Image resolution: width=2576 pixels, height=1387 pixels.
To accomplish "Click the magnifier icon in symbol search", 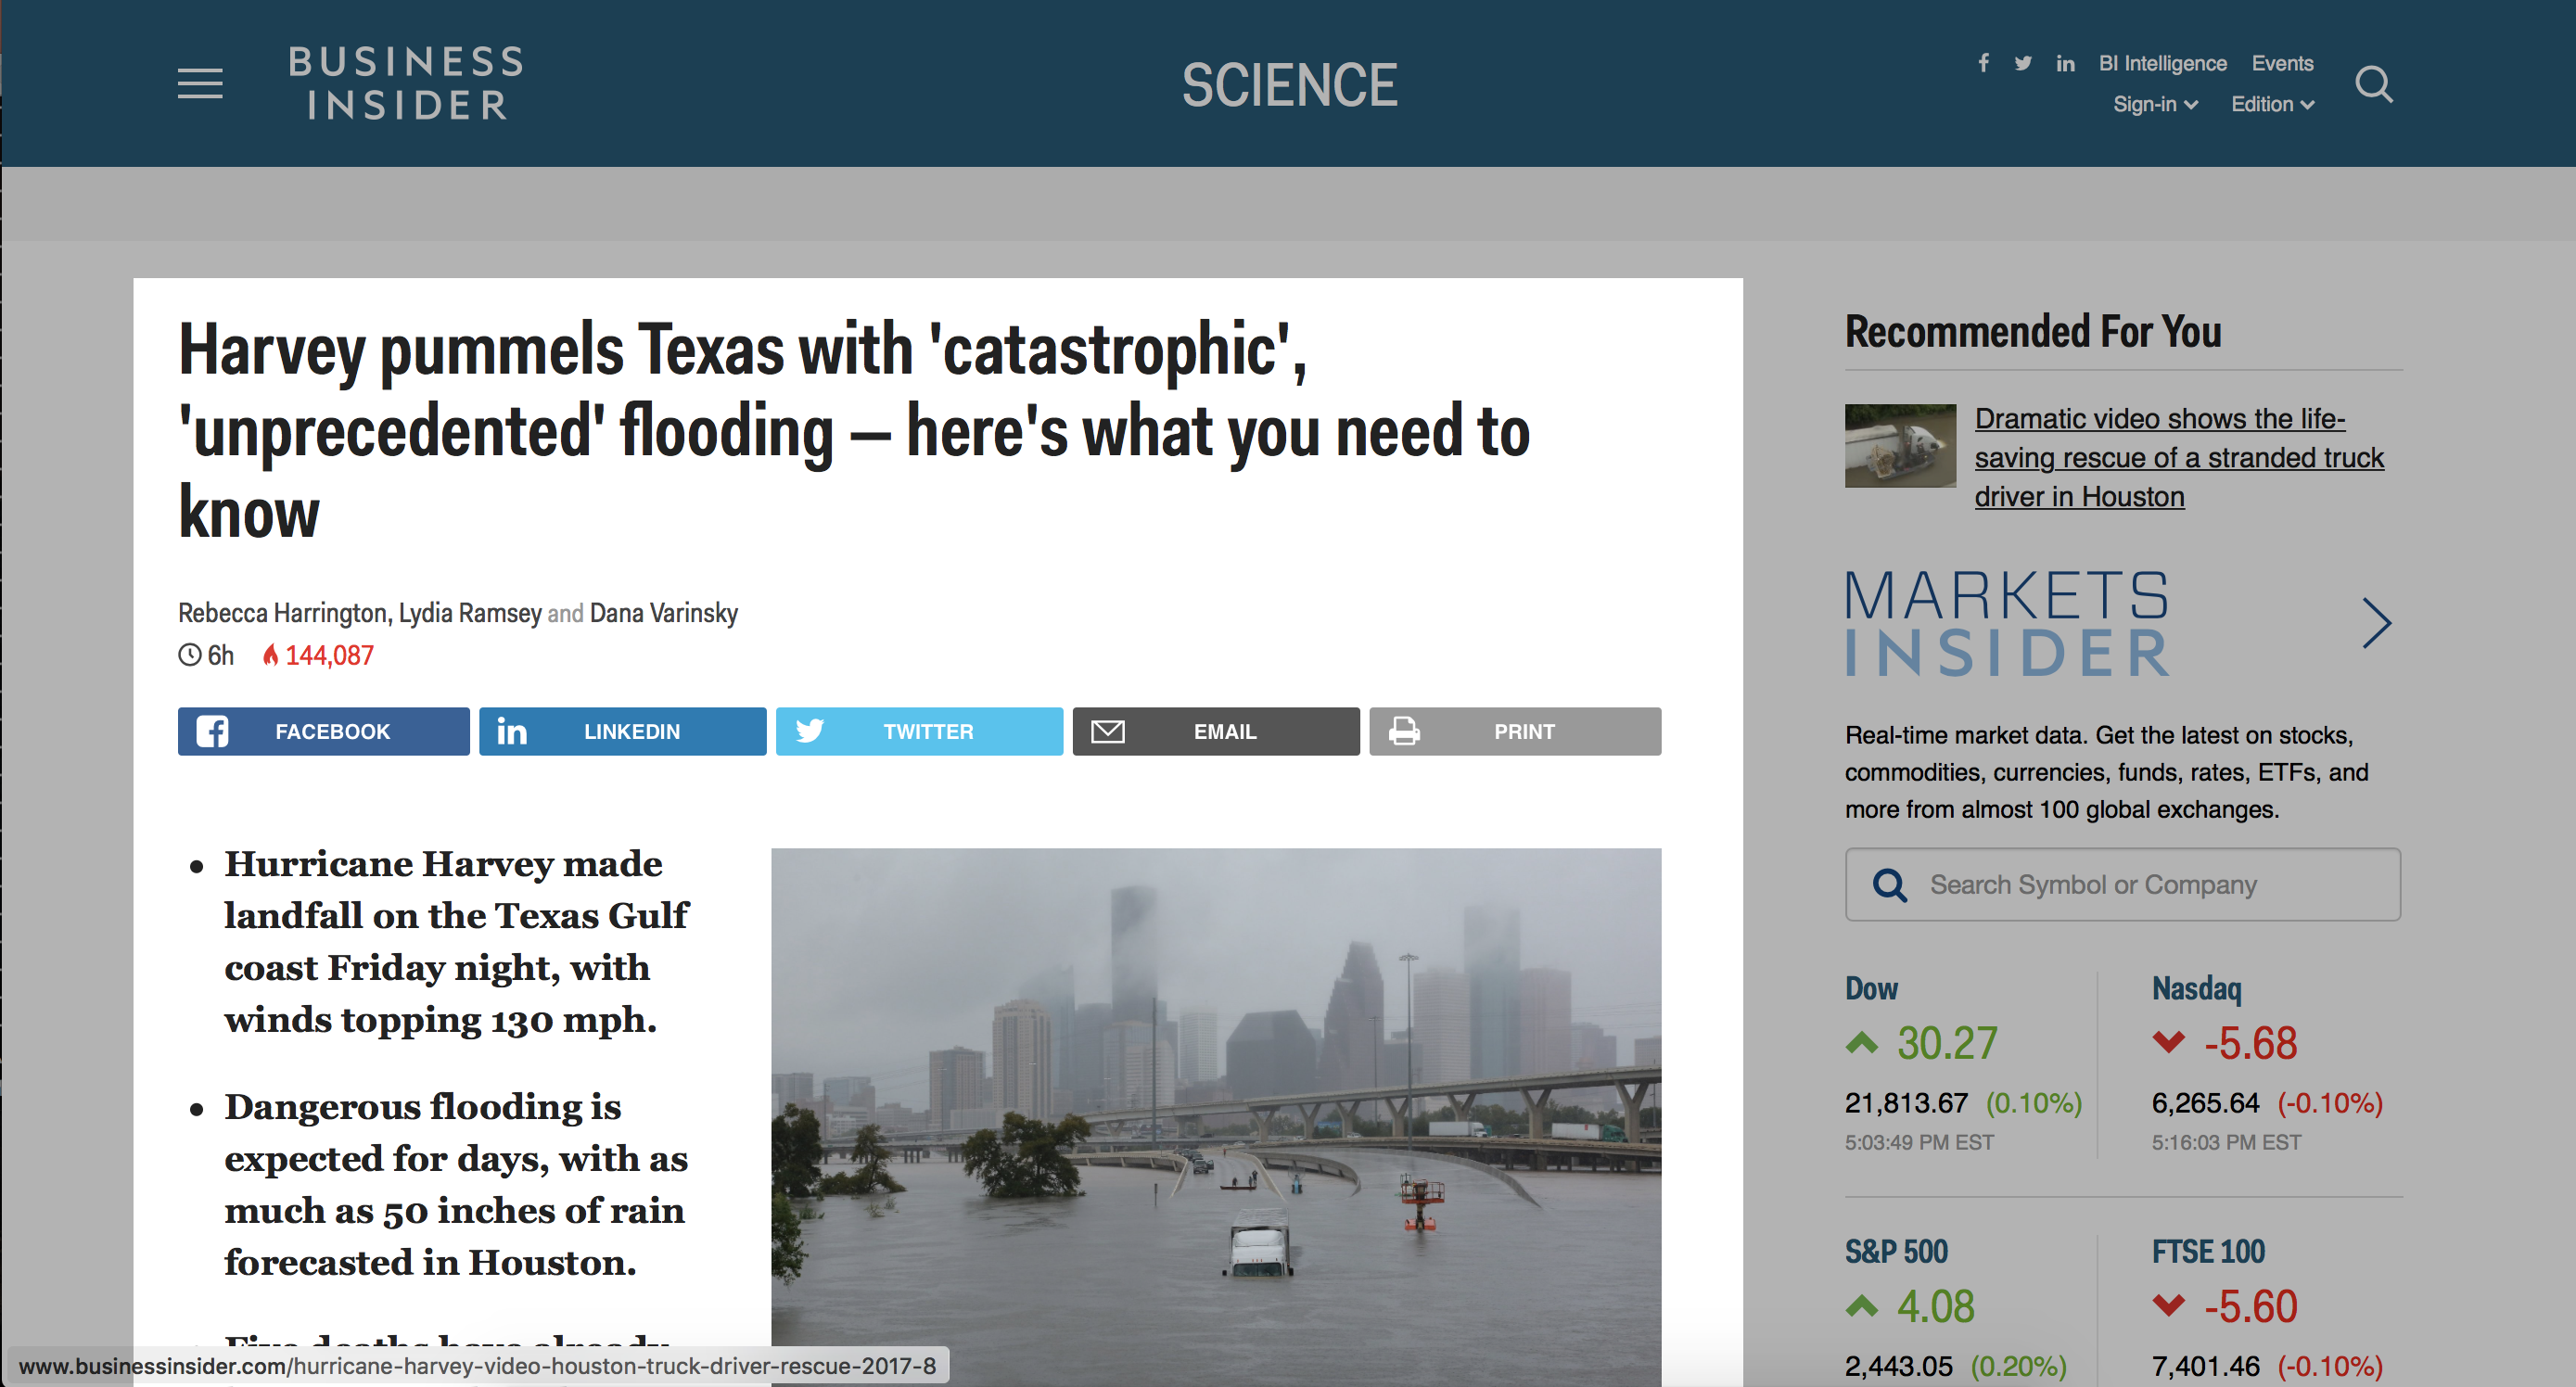I will pos(1889,884).
